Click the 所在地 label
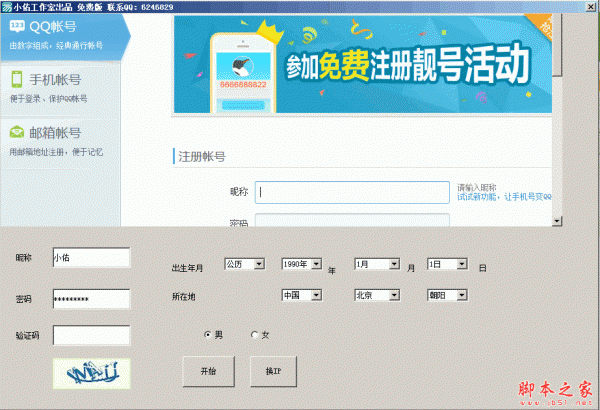 (x=184, y=296)
